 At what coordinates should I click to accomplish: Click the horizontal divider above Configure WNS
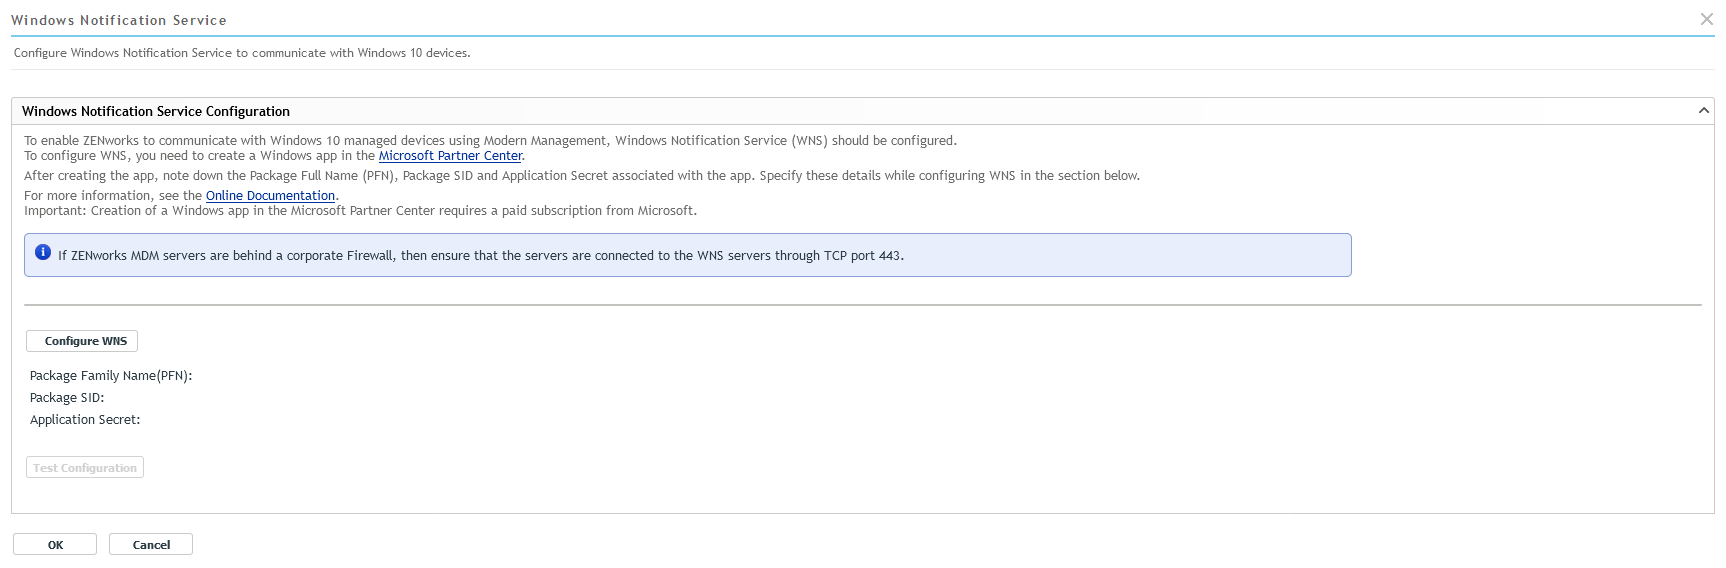pos(862,305)
